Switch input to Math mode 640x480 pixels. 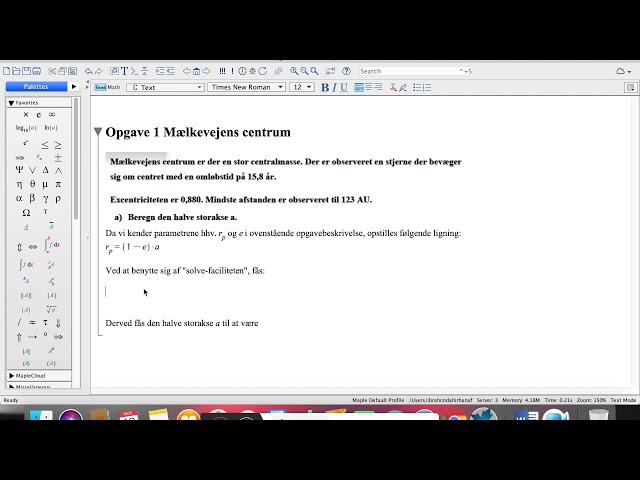114,87
